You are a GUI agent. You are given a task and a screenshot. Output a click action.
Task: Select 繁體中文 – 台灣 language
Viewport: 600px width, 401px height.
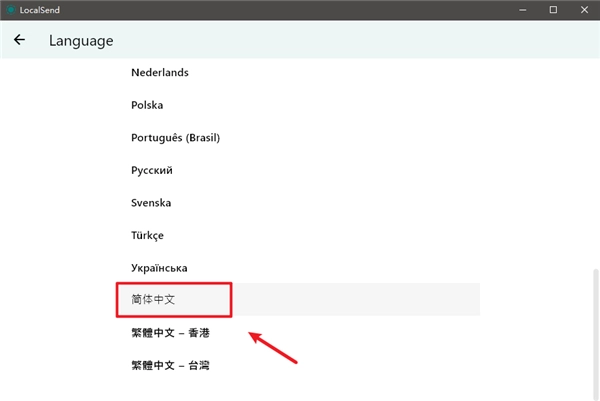(170, 365)
